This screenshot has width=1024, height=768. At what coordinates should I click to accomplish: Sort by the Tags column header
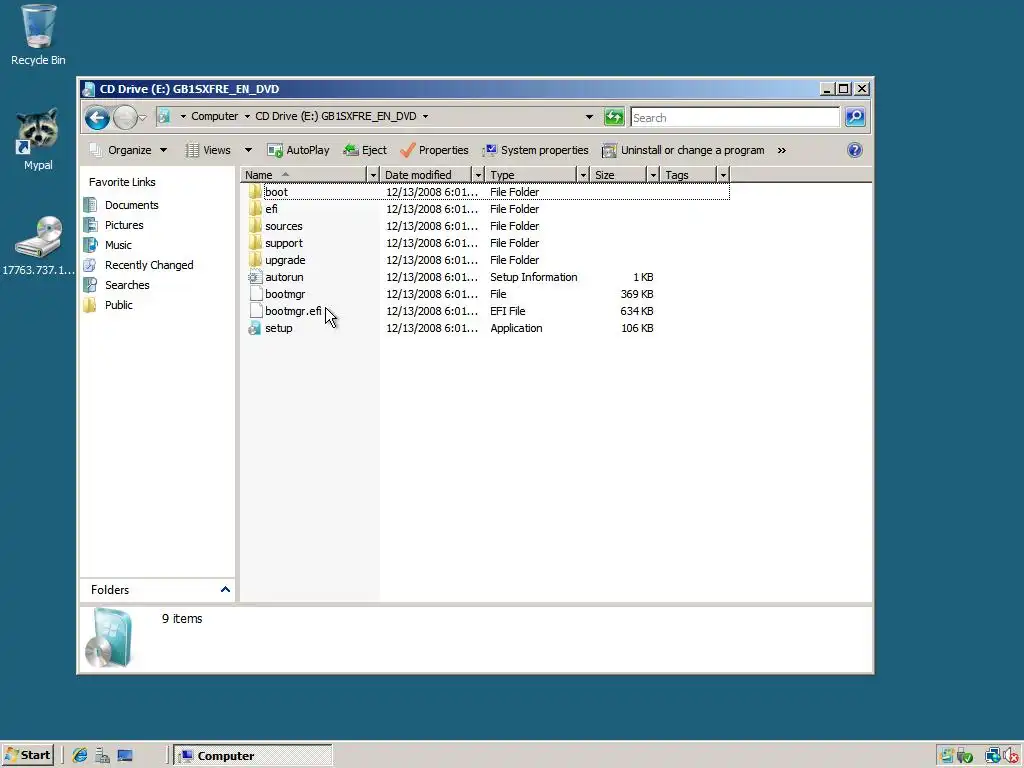(688, 175)
